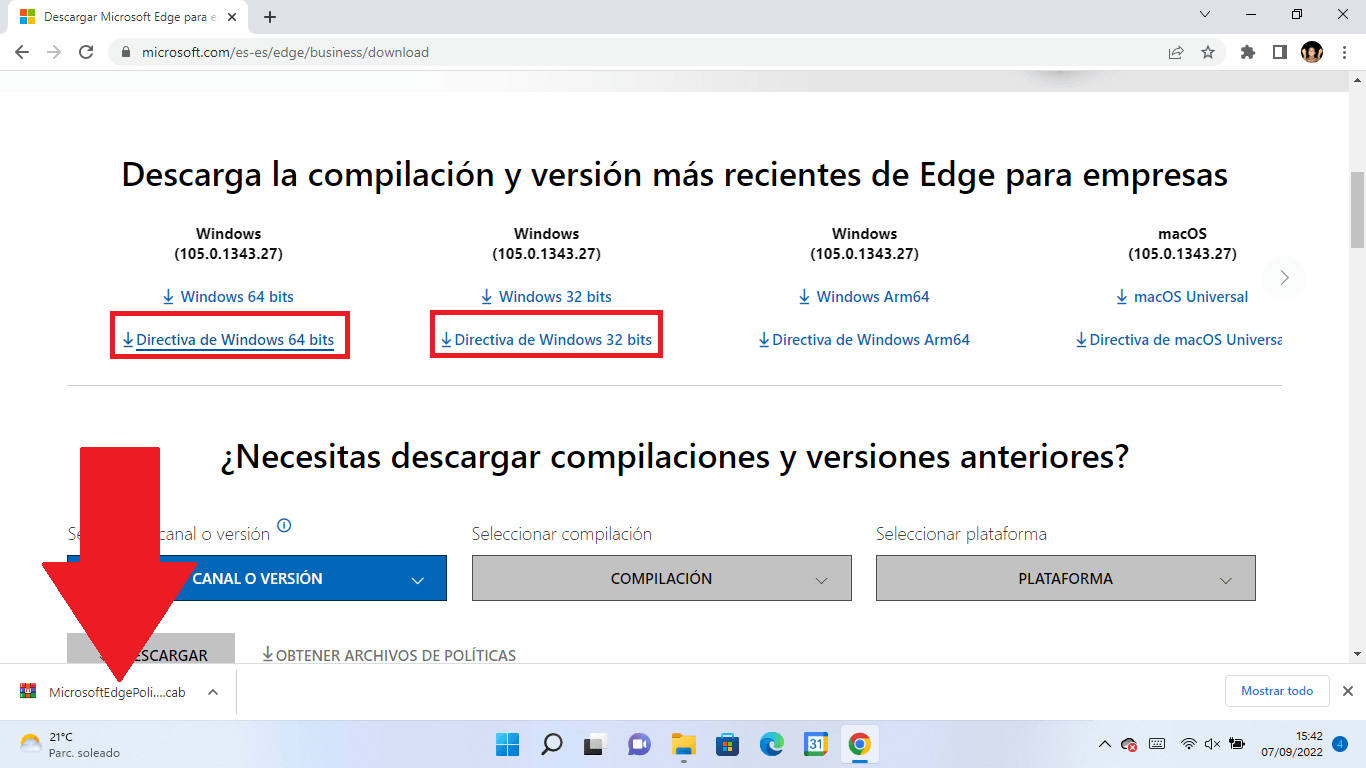1366x768 pixels.
Task: Click Directiva de macOS Universal link
Action: (x=1179, y=340)
